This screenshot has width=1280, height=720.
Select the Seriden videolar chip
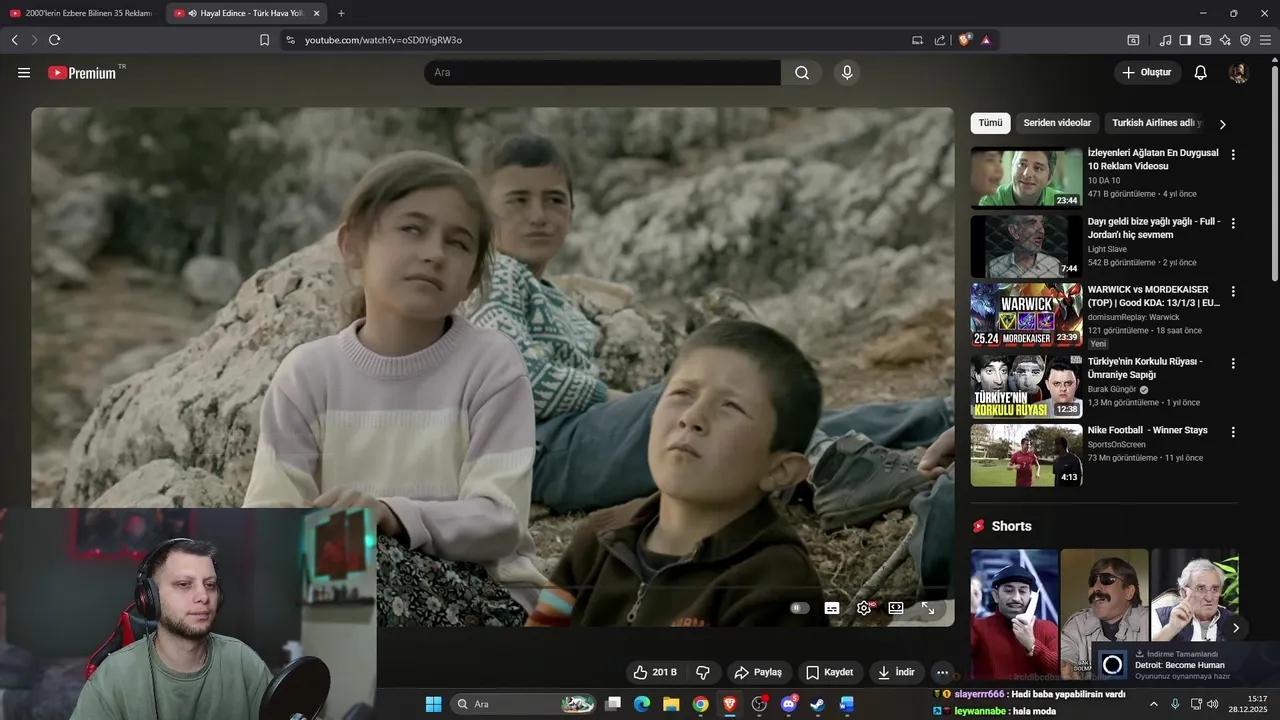[1057, 123]
